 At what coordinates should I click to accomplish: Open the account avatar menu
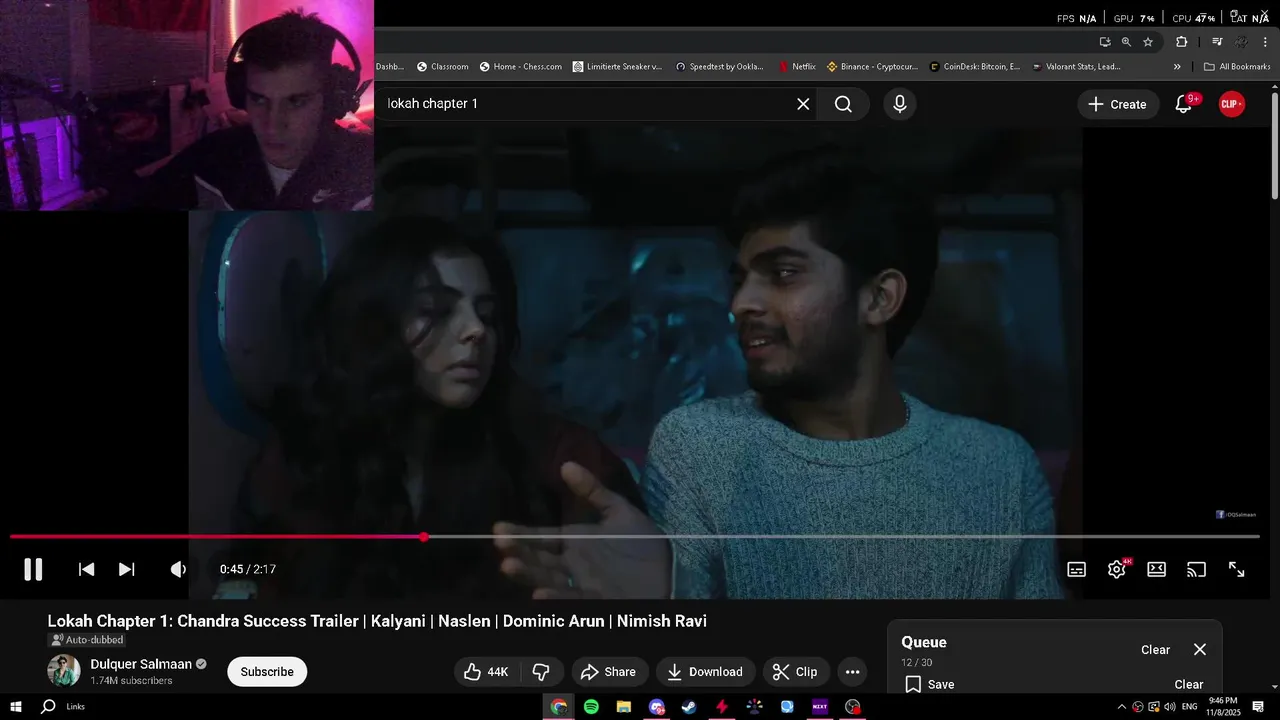[x=1232, y=104]
